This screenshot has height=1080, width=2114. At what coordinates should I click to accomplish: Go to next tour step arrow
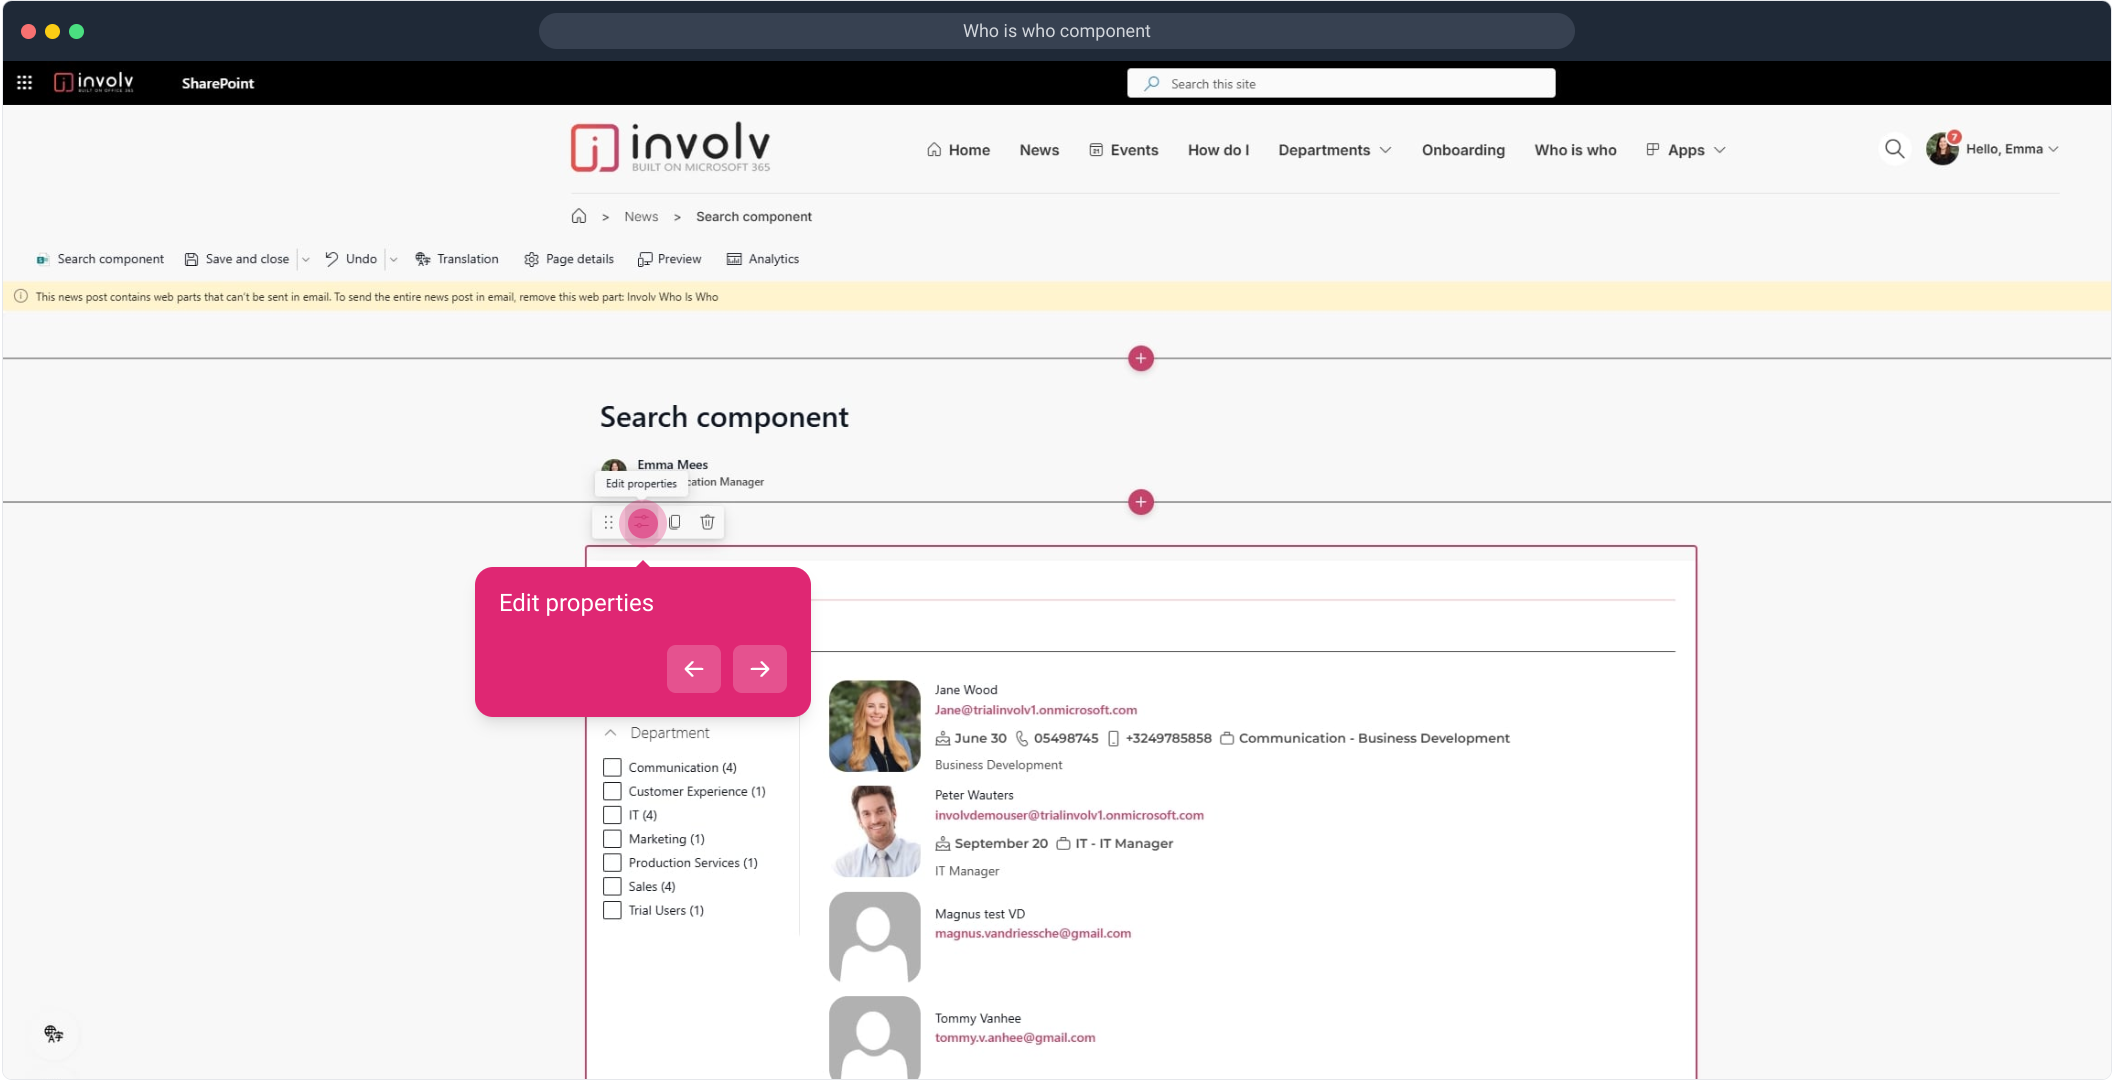(x=760, y=669)
